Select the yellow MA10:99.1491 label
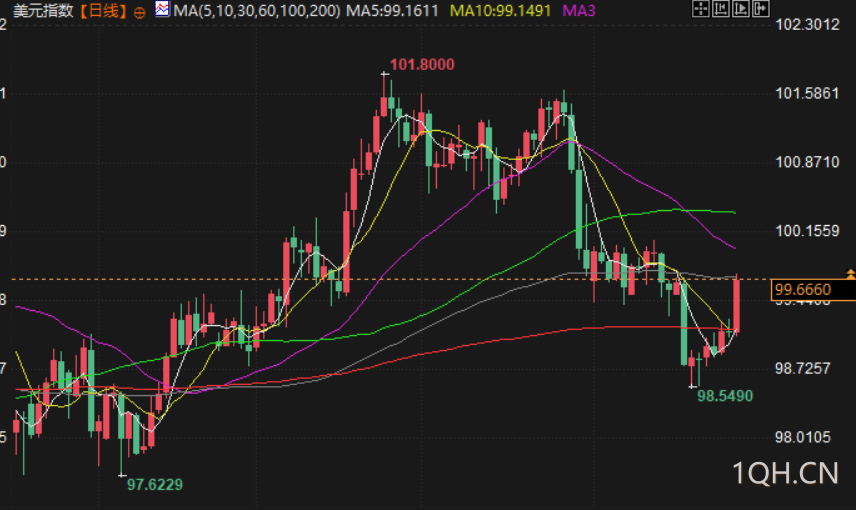This screenshot has width=856, height=510. 500,10
